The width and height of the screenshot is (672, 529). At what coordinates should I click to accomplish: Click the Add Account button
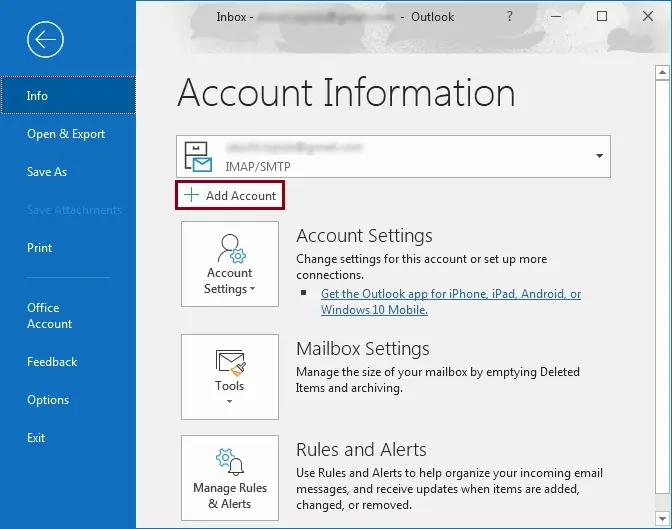(231, 196)
